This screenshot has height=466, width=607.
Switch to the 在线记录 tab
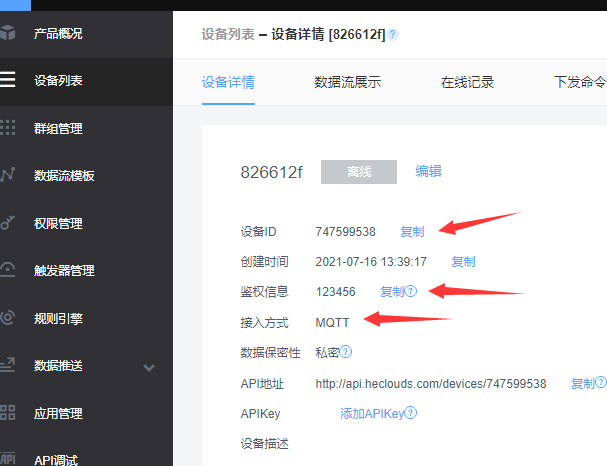tap(467, 82)
